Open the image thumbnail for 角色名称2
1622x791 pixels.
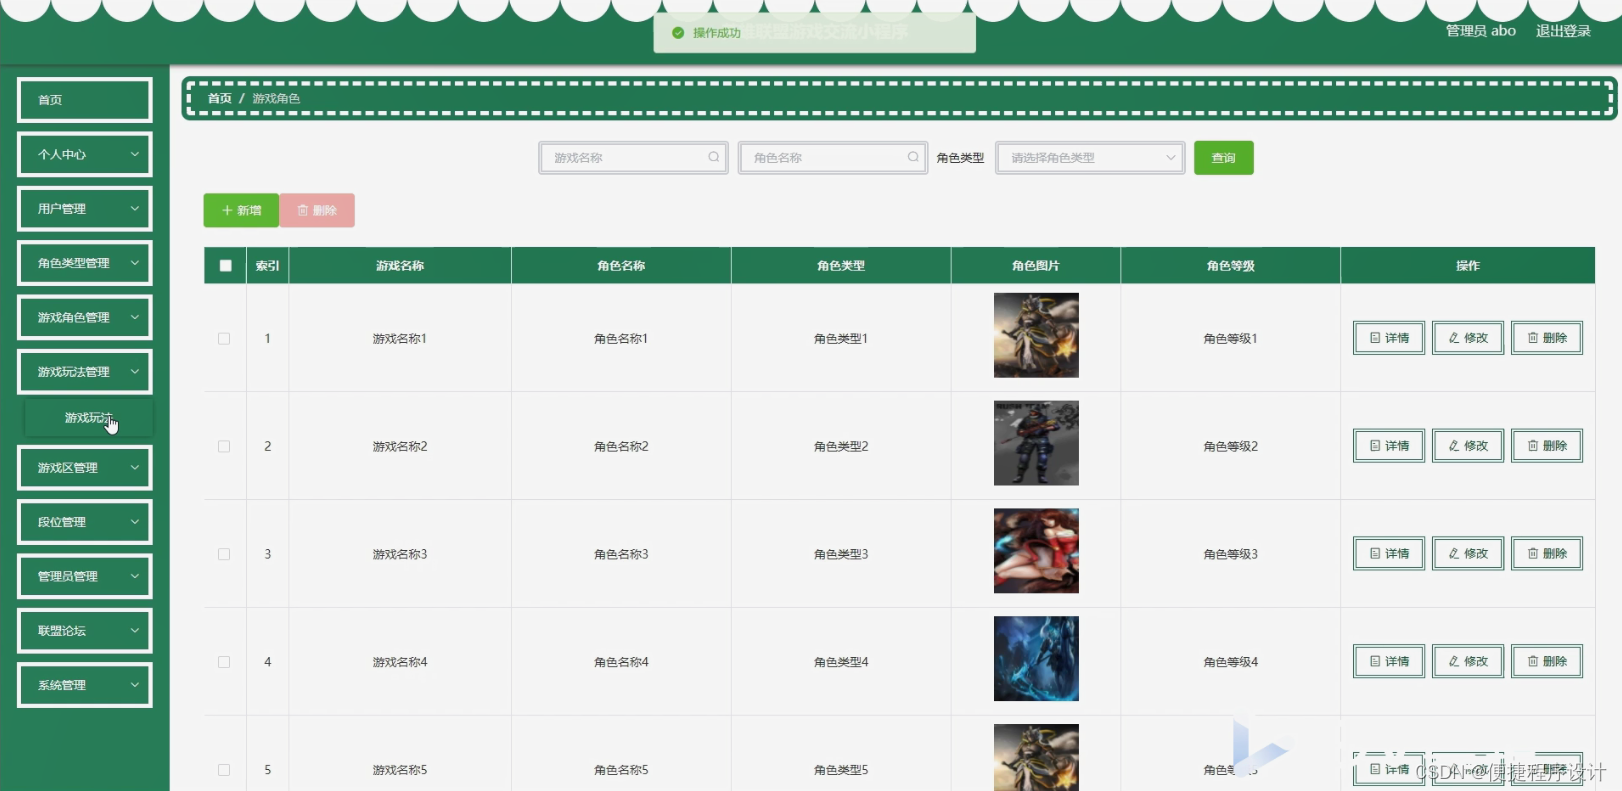coord(1036,443)
